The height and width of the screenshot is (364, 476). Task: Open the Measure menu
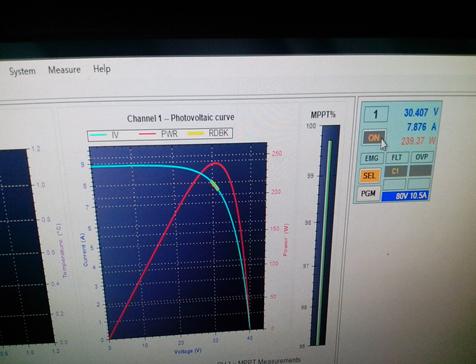[x=64, y=70]
